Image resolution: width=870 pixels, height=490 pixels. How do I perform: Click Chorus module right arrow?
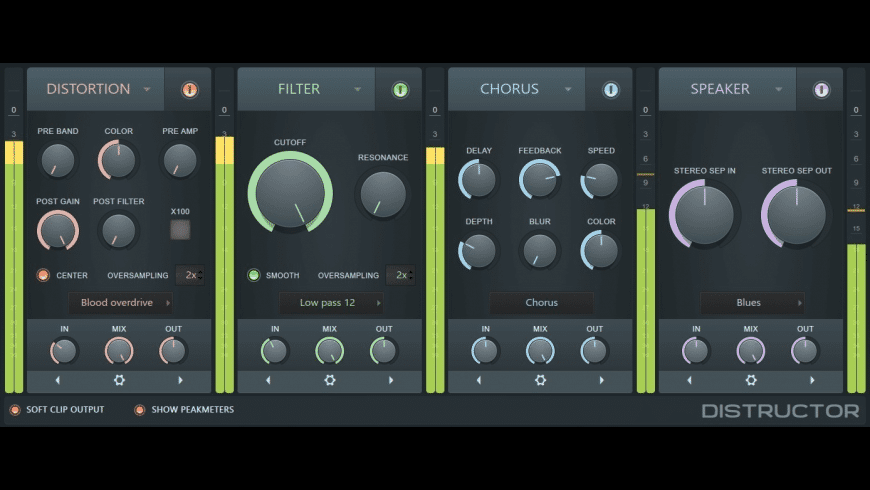[x=601, y=380]
